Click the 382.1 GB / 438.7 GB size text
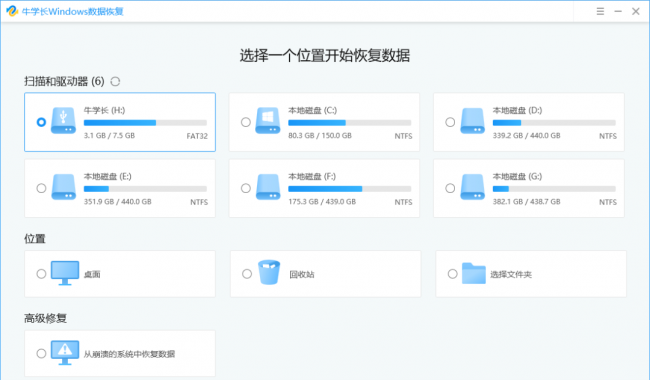 click(x=526, y=202)
